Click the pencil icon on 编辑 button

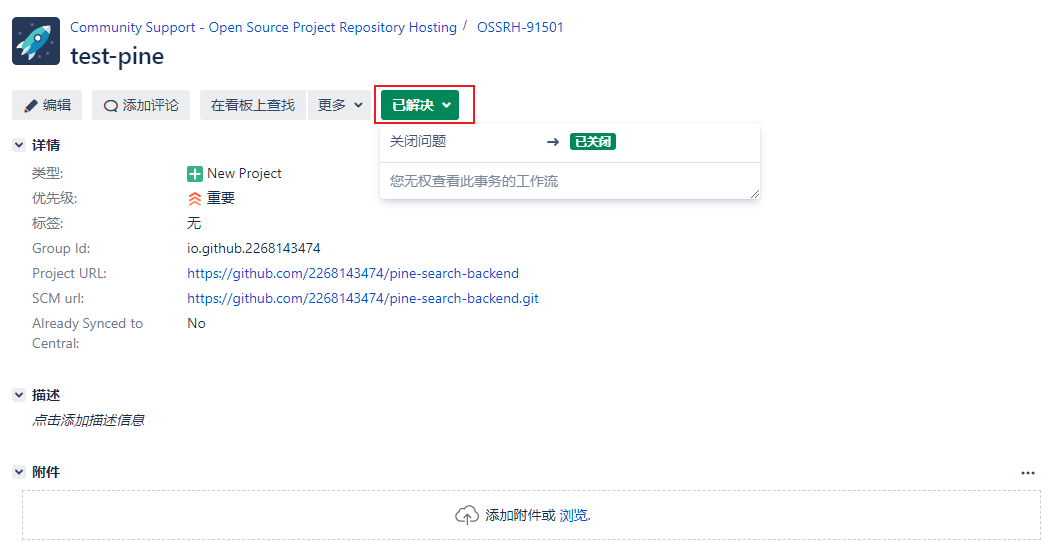click(x=31, y=106)
